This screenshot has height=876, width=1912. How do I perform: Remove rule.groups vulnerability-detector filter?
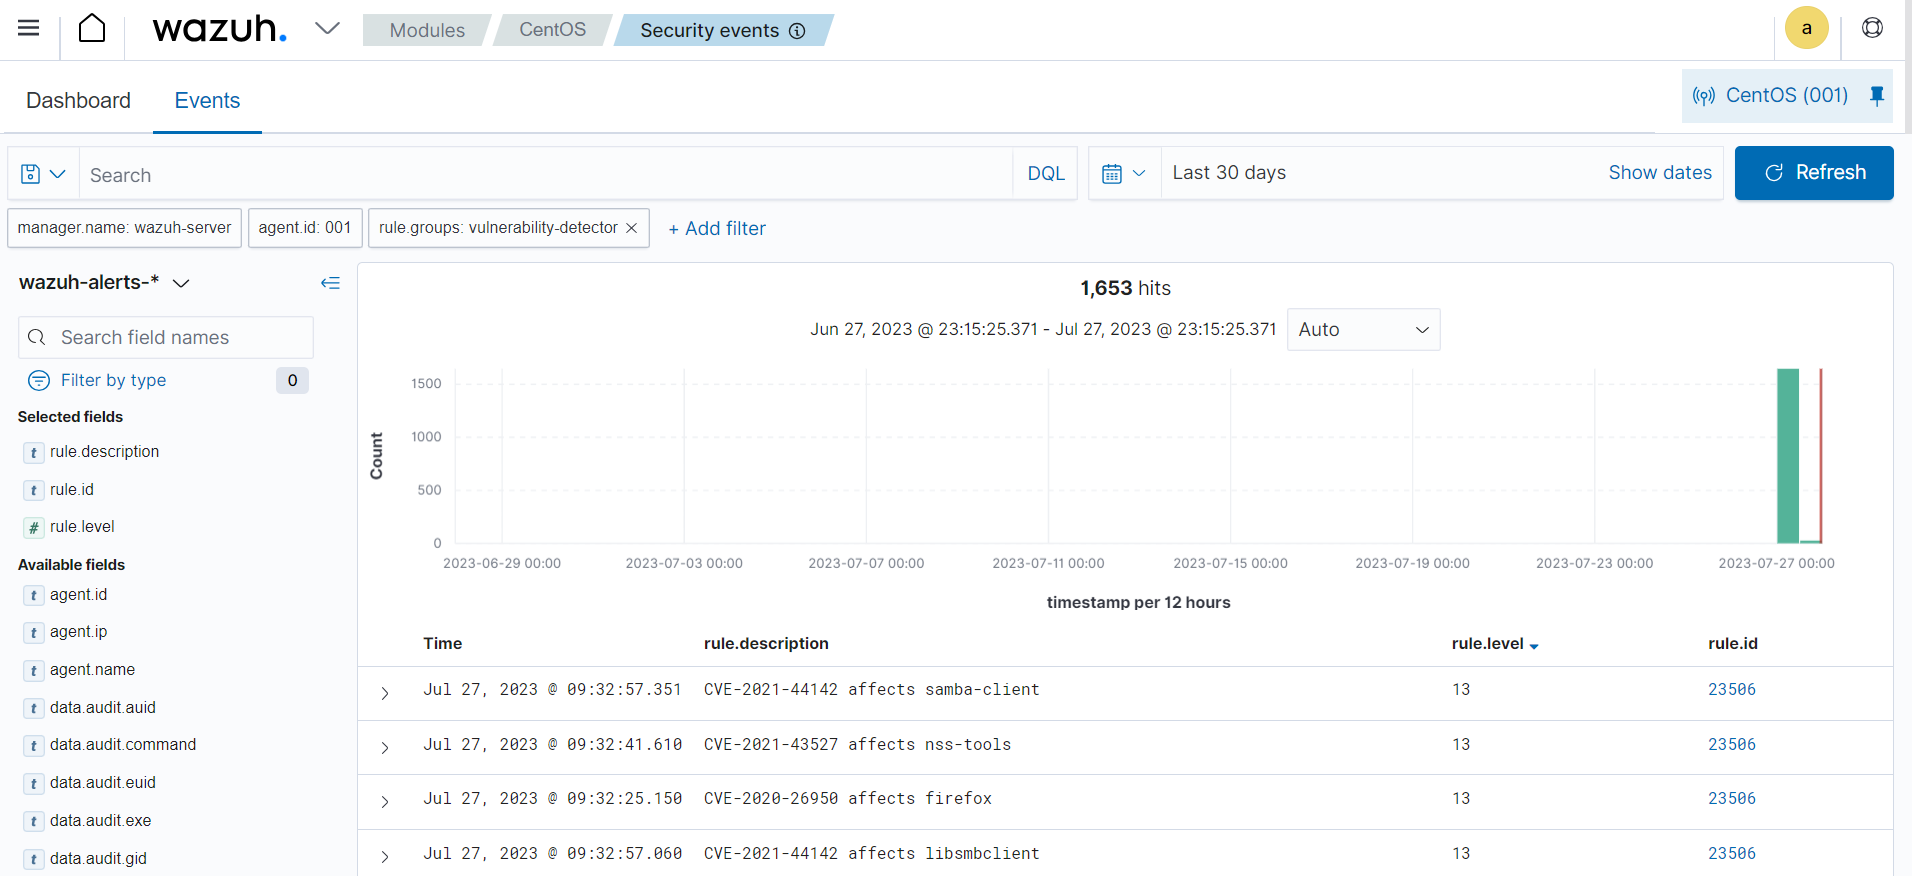(x=632, y=228)
